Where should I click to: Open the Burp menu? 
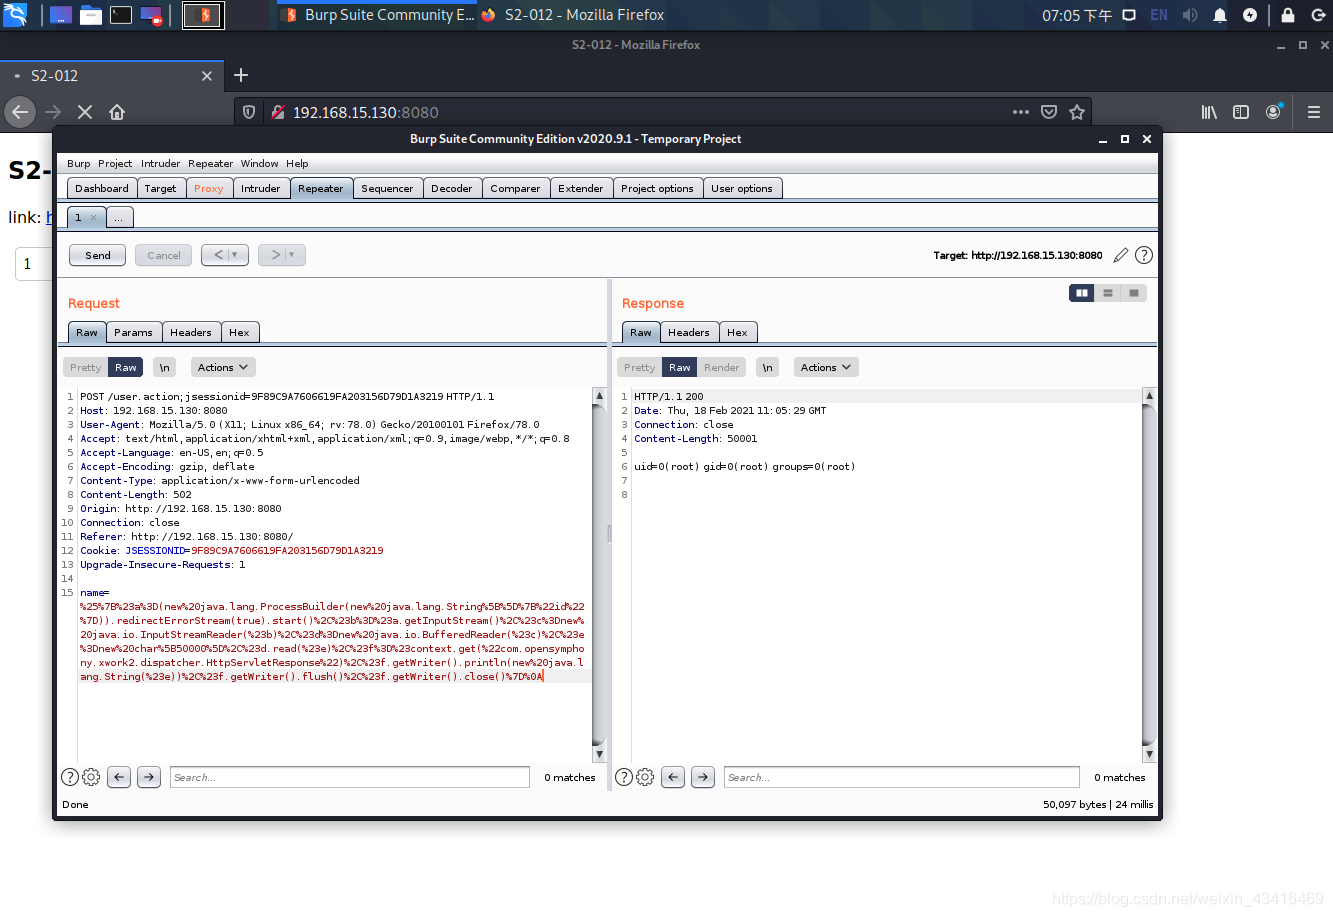79,163
